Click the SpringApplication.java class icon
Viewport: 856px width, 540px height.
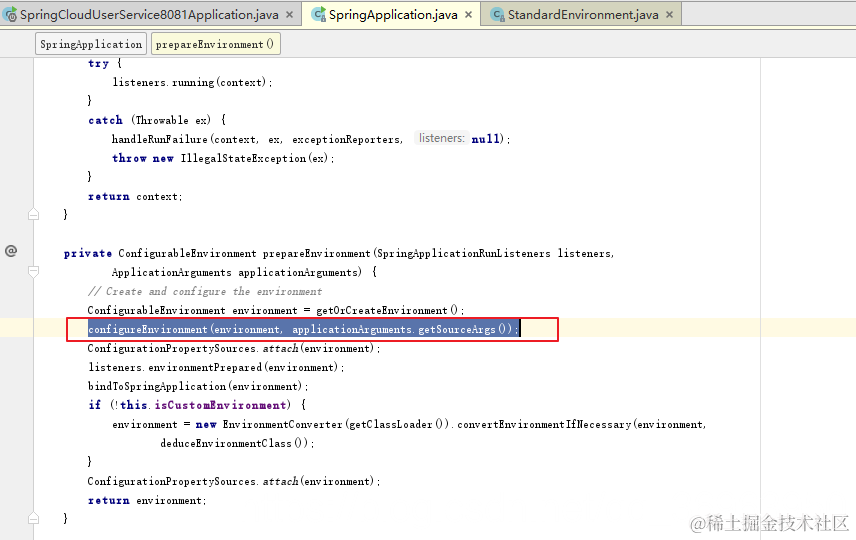point(319,15)
